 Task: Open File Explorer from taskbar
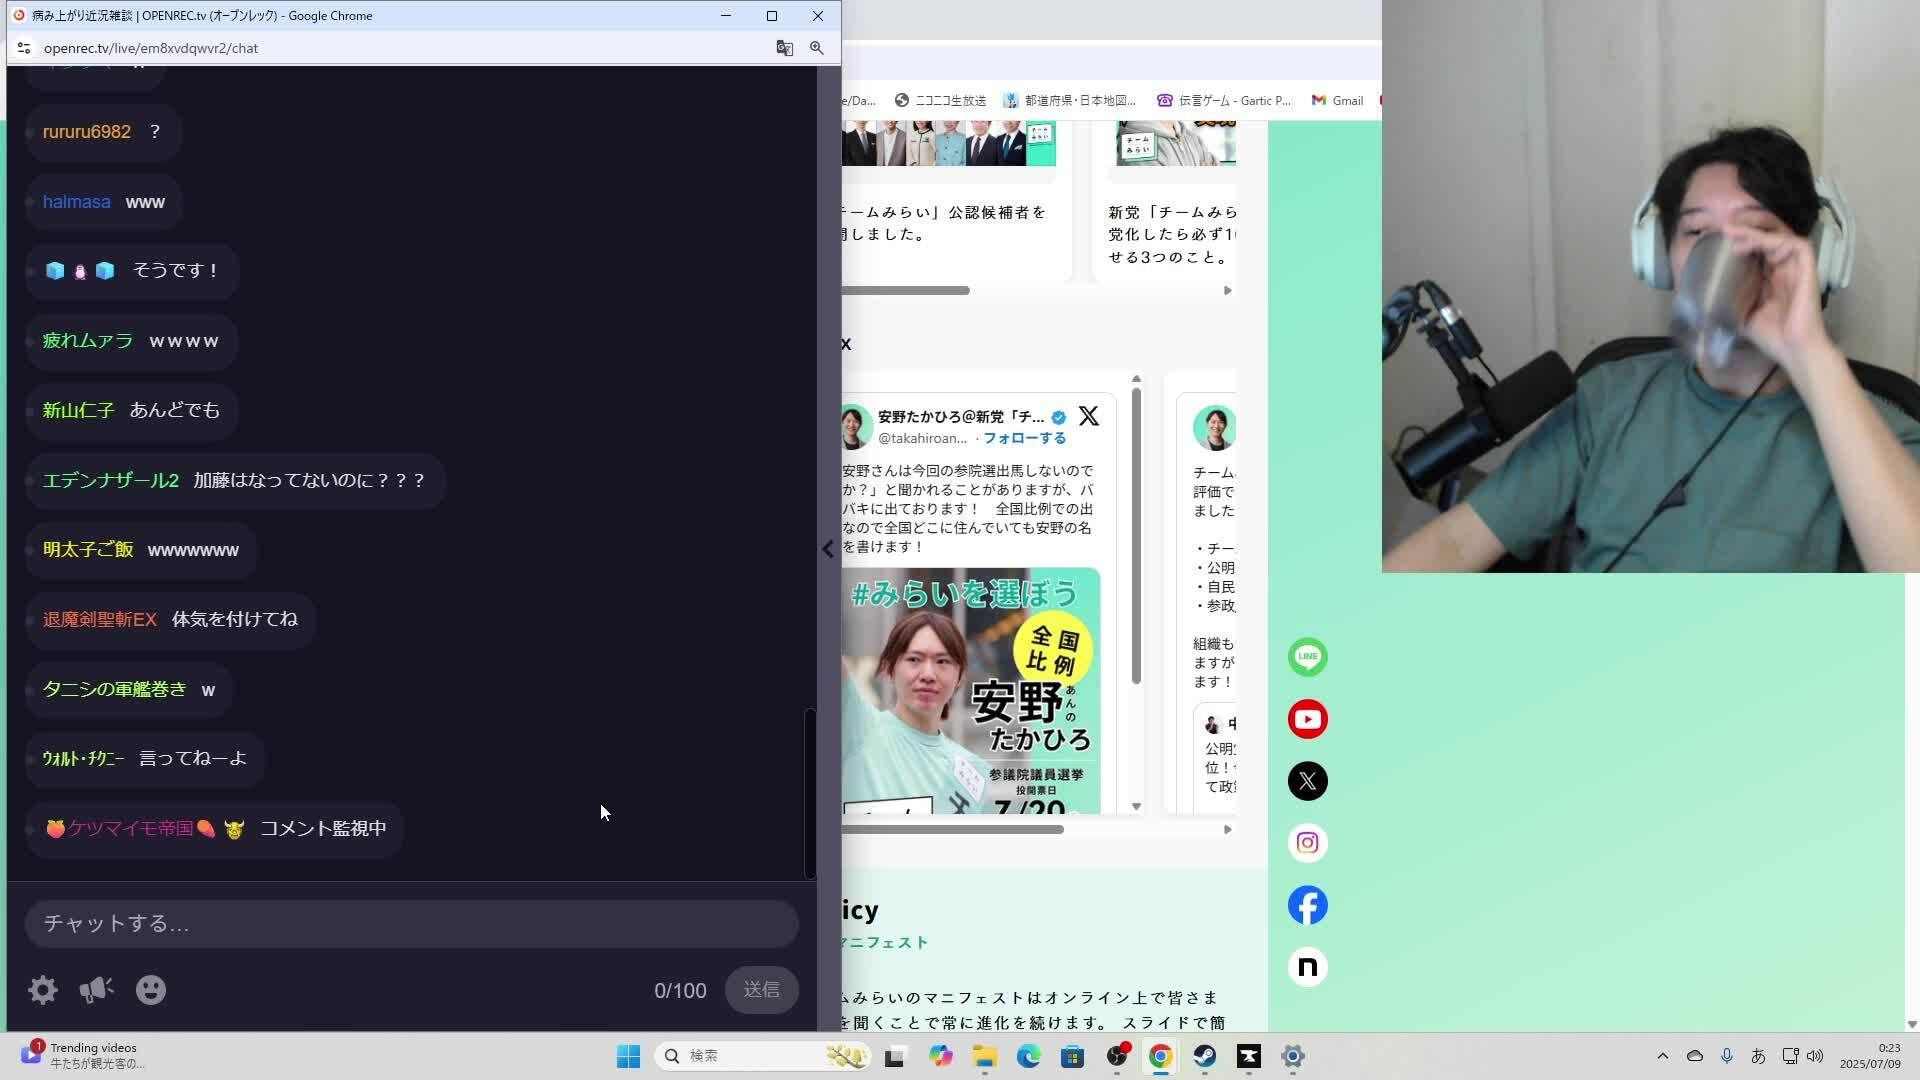point(984,1056)
